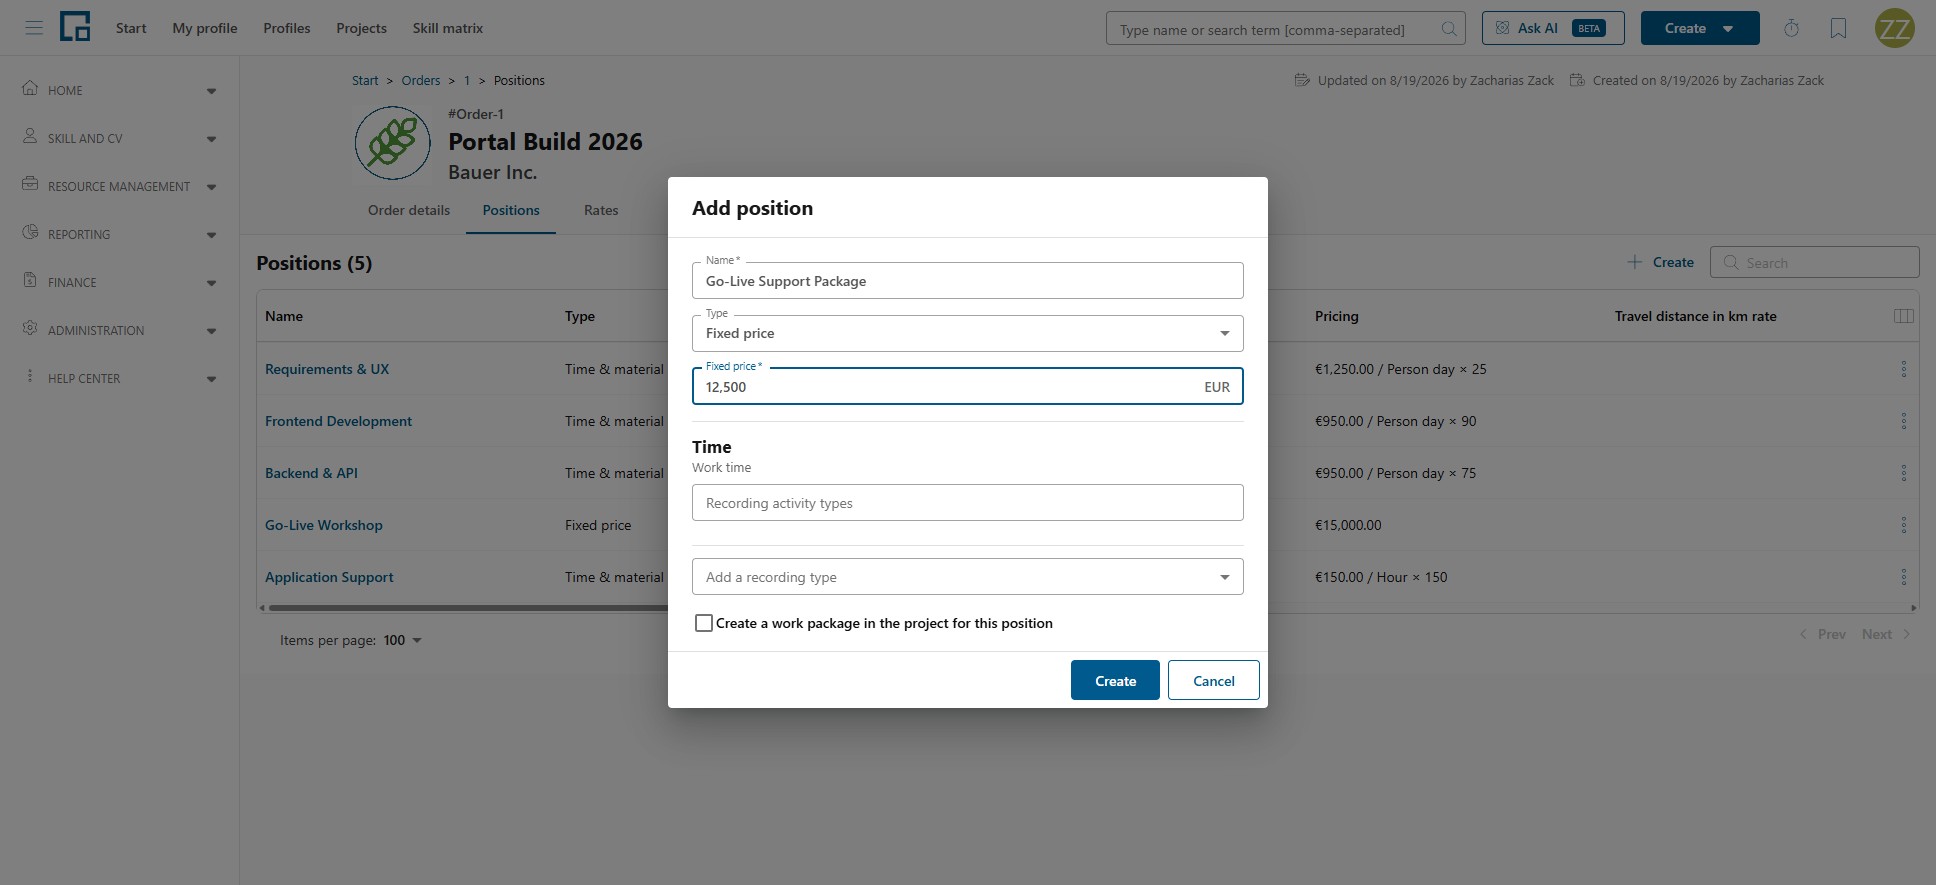The height and width of the screenshot is (885, 1936).
Task: Click the Skill and CV person icon
Action: (x=30, y=136)
